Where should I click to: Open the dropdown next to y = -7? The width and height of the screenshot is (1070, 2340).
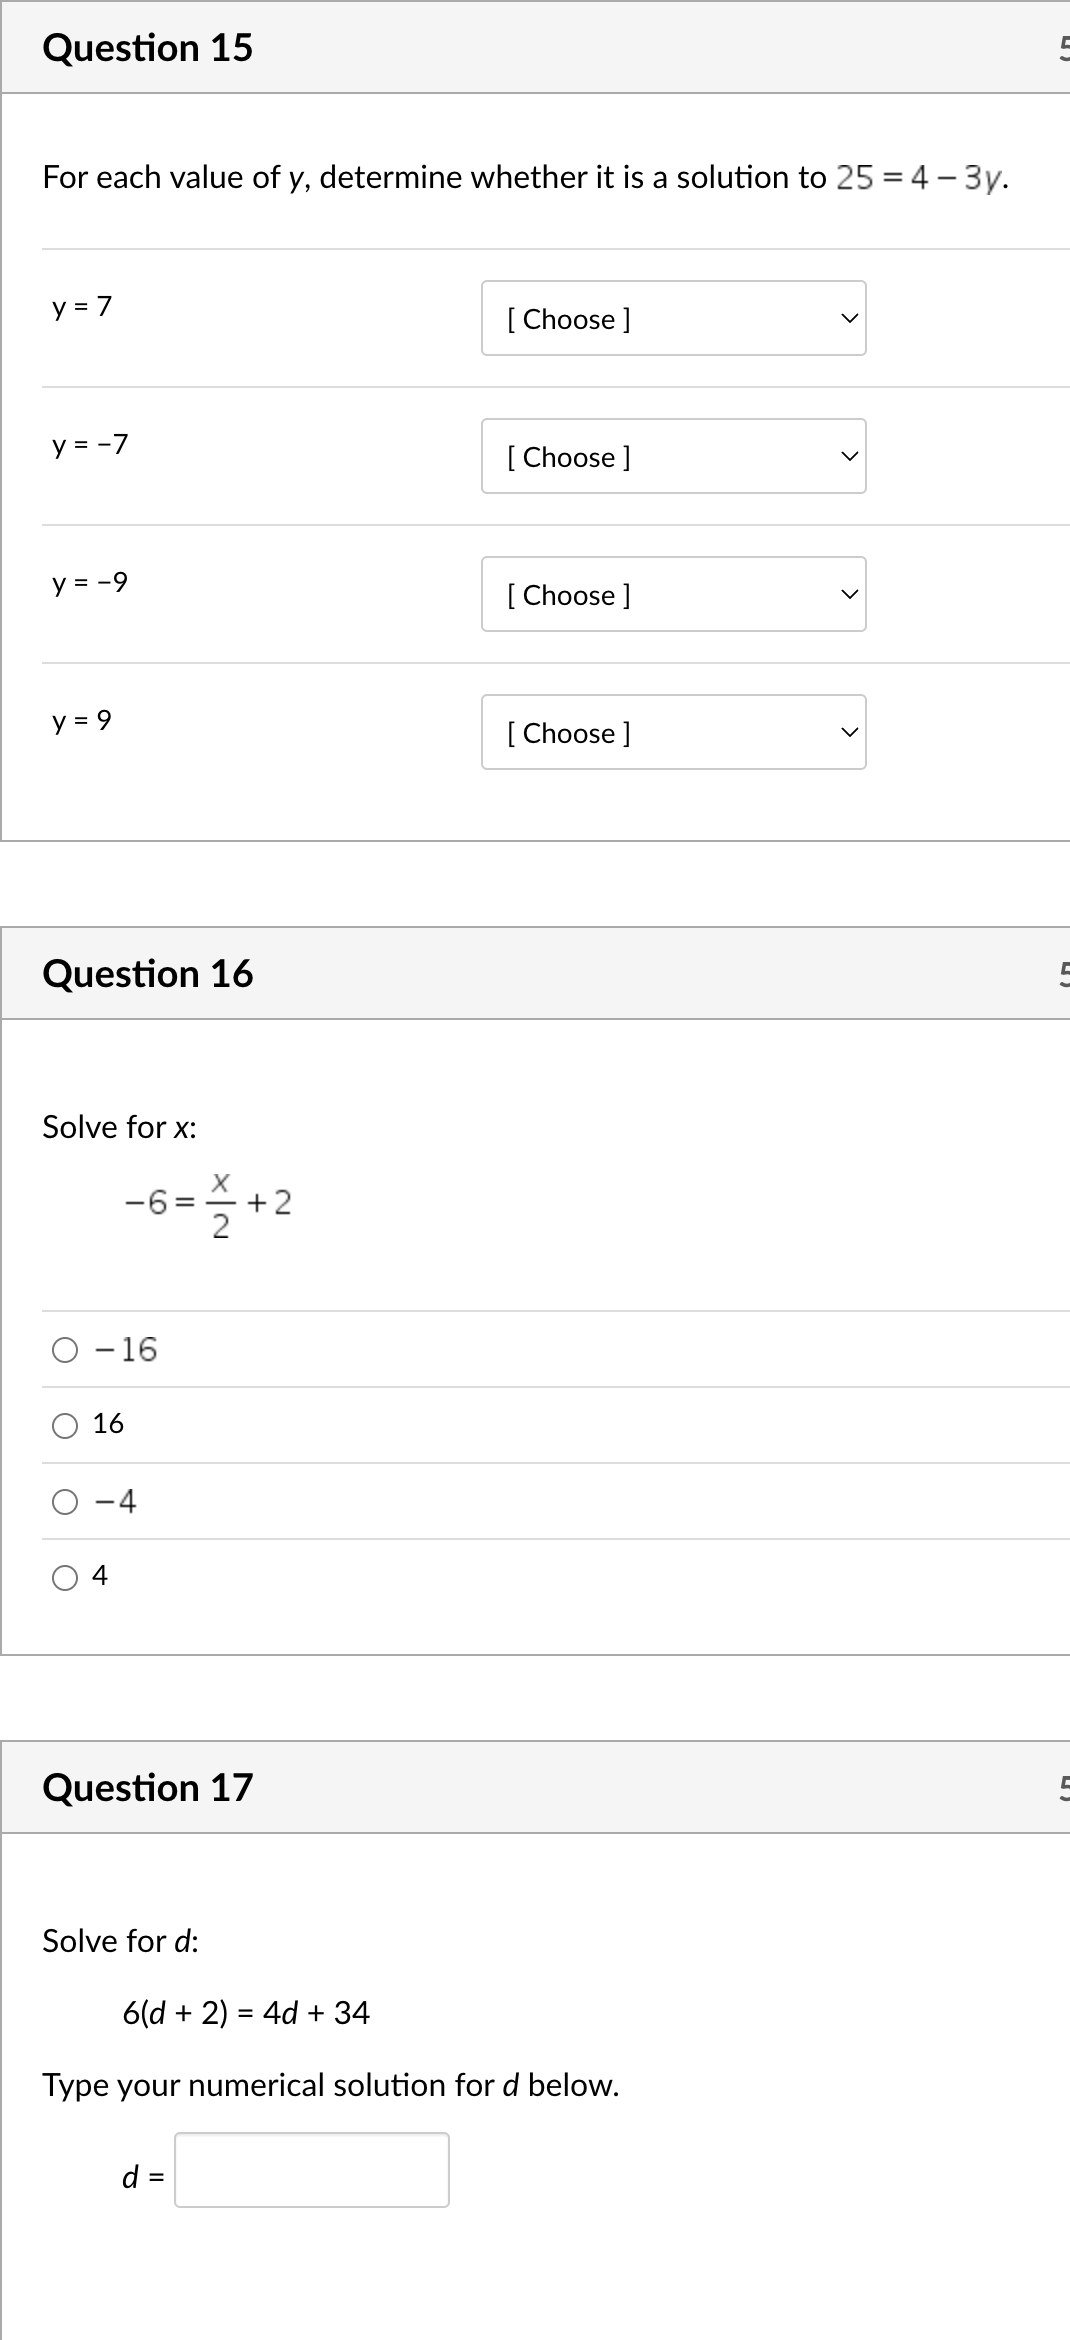(673, 456)
